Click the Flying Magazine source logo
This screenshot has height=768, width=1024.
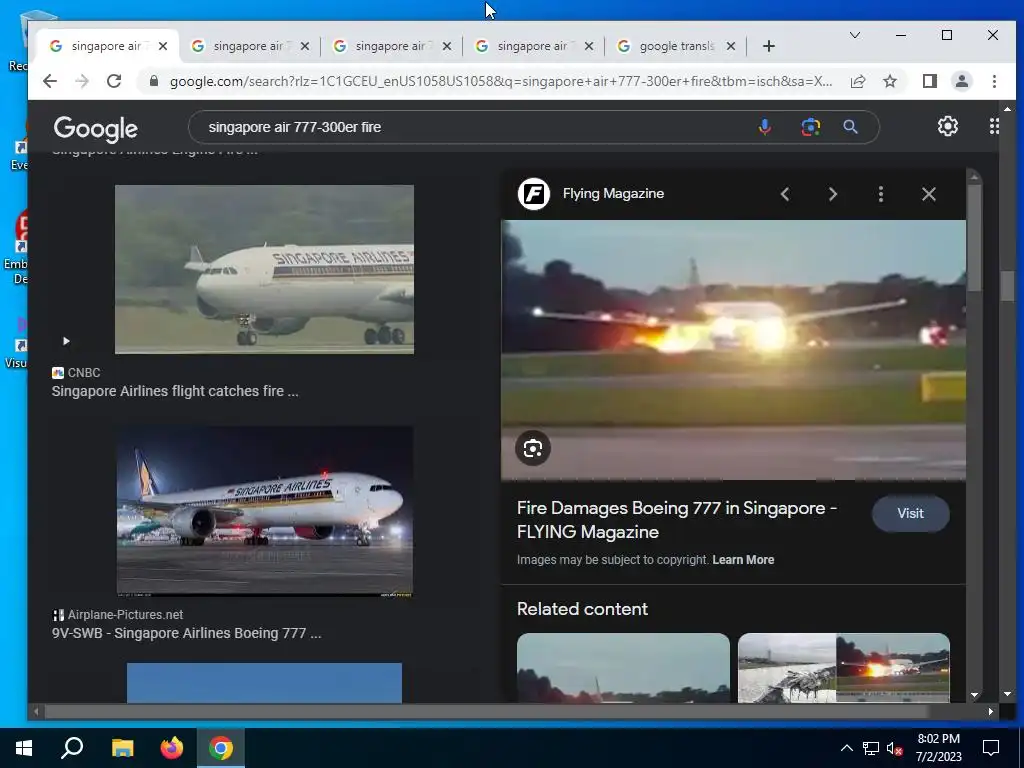[x=534, y=194]
